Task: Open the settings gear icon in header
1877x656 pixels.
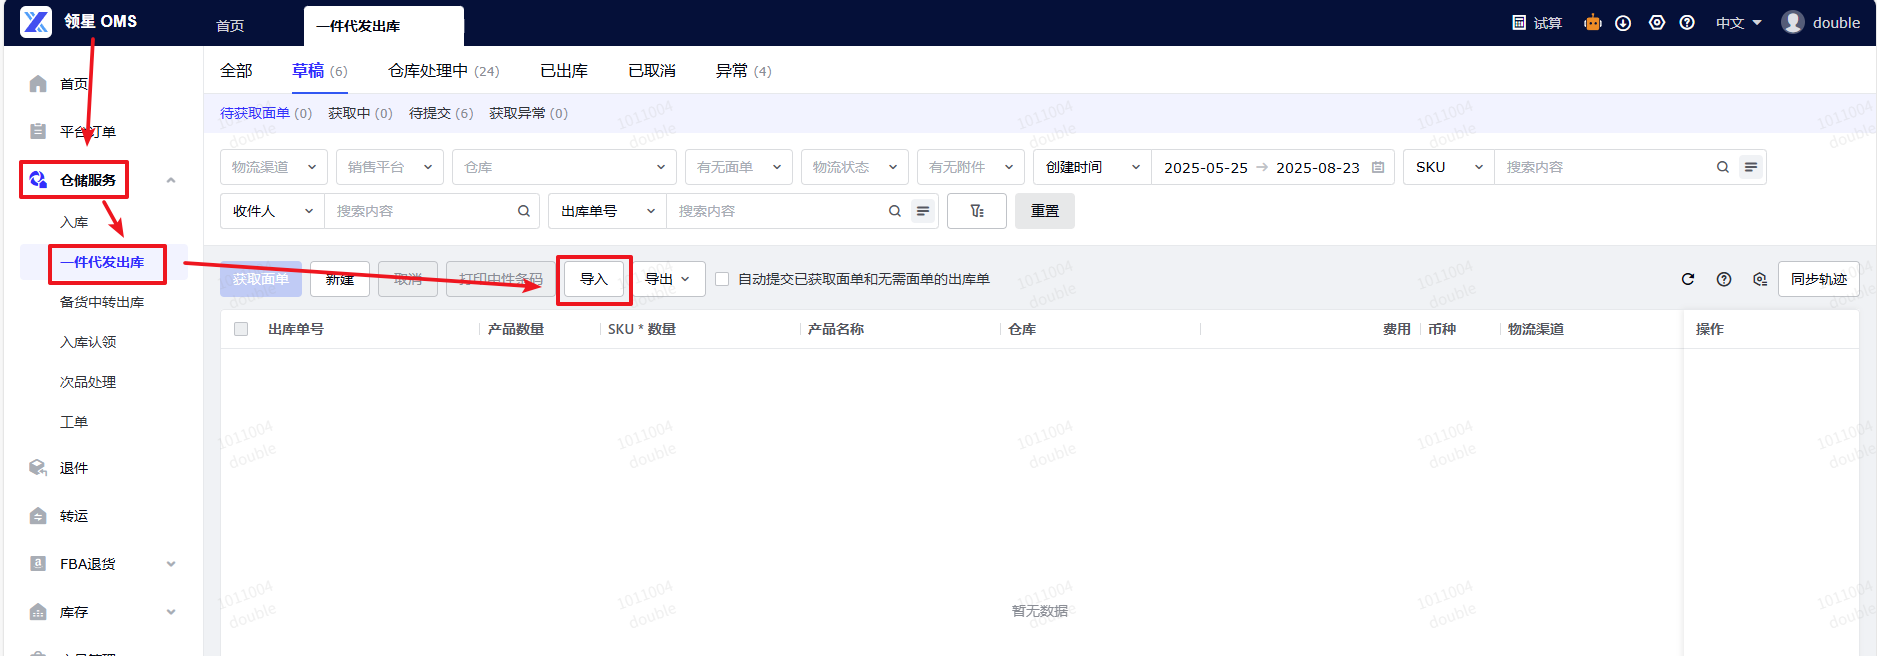Action: click(x=1657, y=23)
